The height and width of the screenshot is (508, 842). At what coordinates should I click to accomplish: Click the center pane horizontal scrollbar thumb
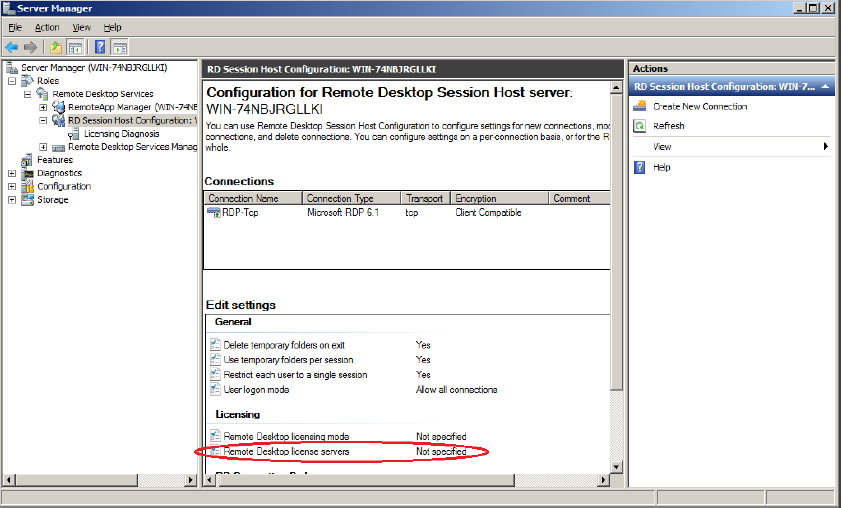tap(365, 480)
